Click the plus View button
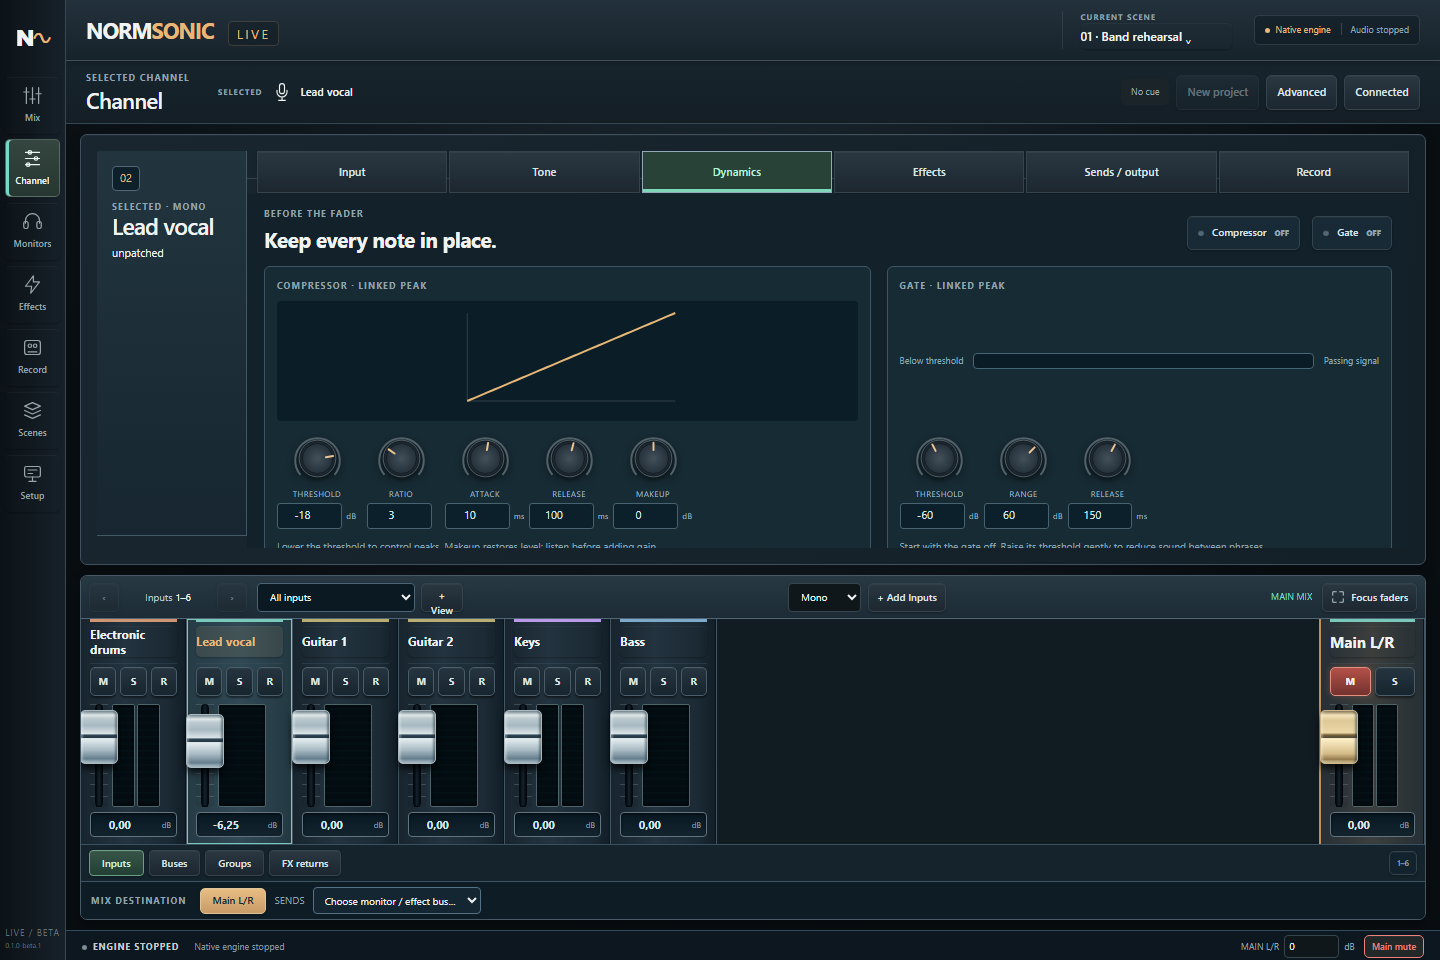 pos(442,598)
